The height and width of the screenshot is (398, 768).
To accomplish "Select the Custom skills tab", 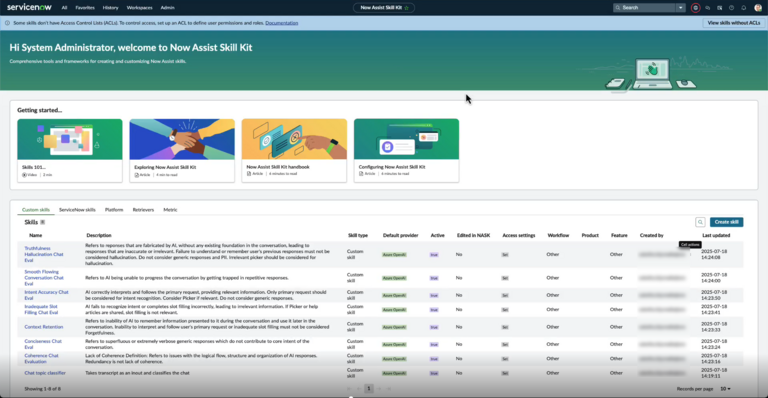I will pos(36,210).
